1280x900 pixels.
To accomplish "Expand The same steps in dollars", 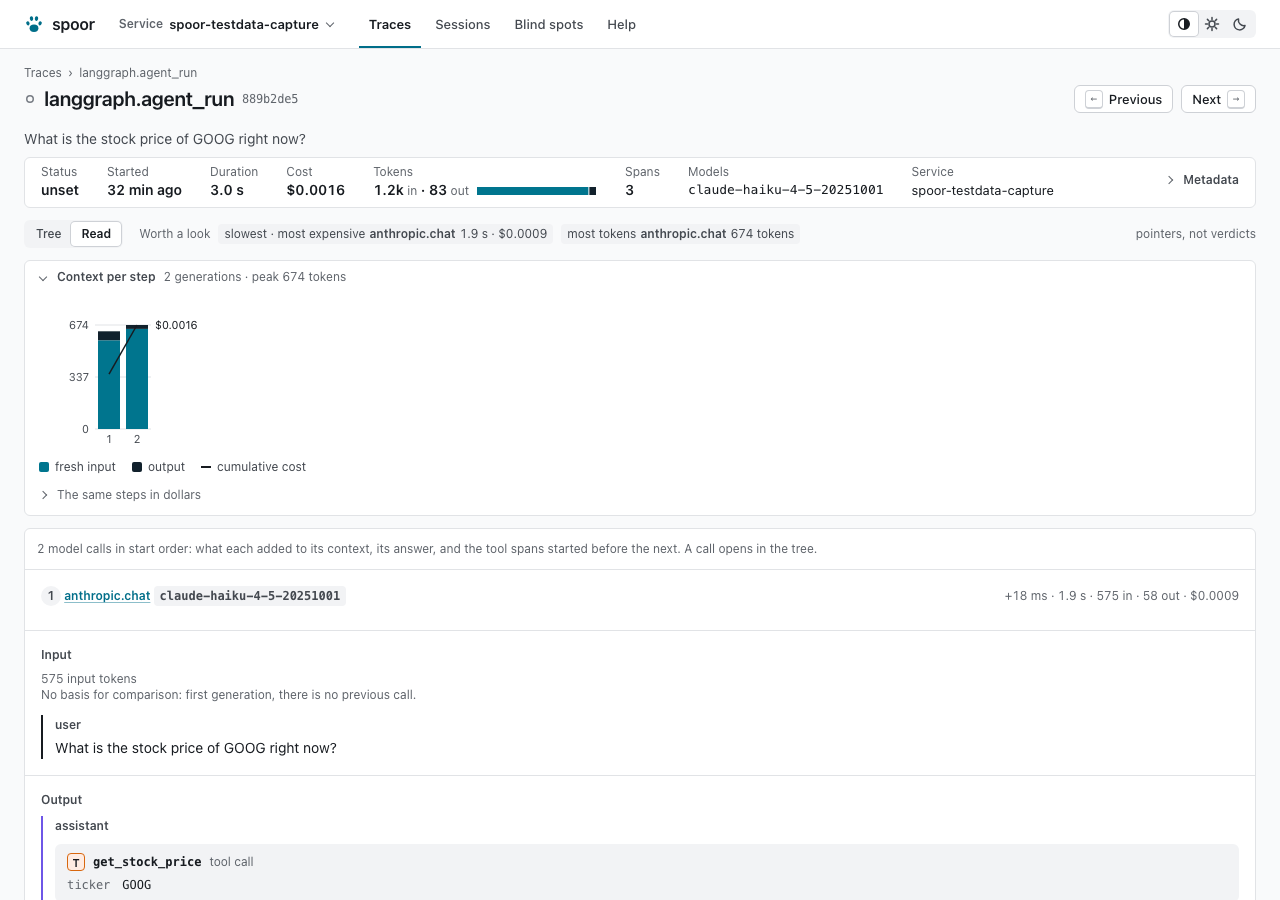I will [x=120, y=495].
